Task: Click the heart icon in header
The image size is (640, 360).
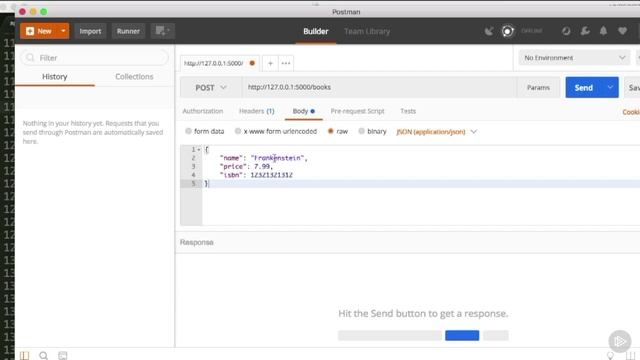Action: (x=622, y=31)
